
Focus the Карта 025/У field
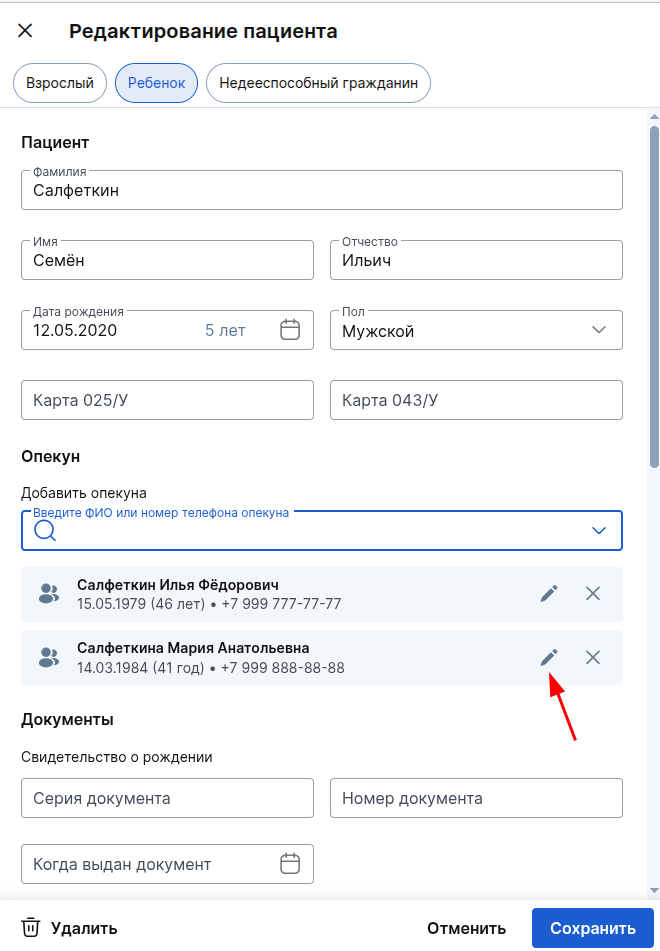coord(167,400)
